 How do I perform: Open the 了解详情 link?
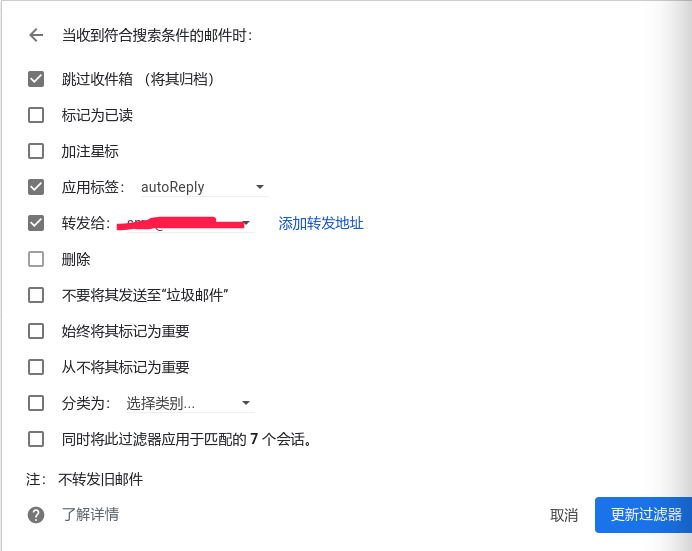click(x=90, y=514)
